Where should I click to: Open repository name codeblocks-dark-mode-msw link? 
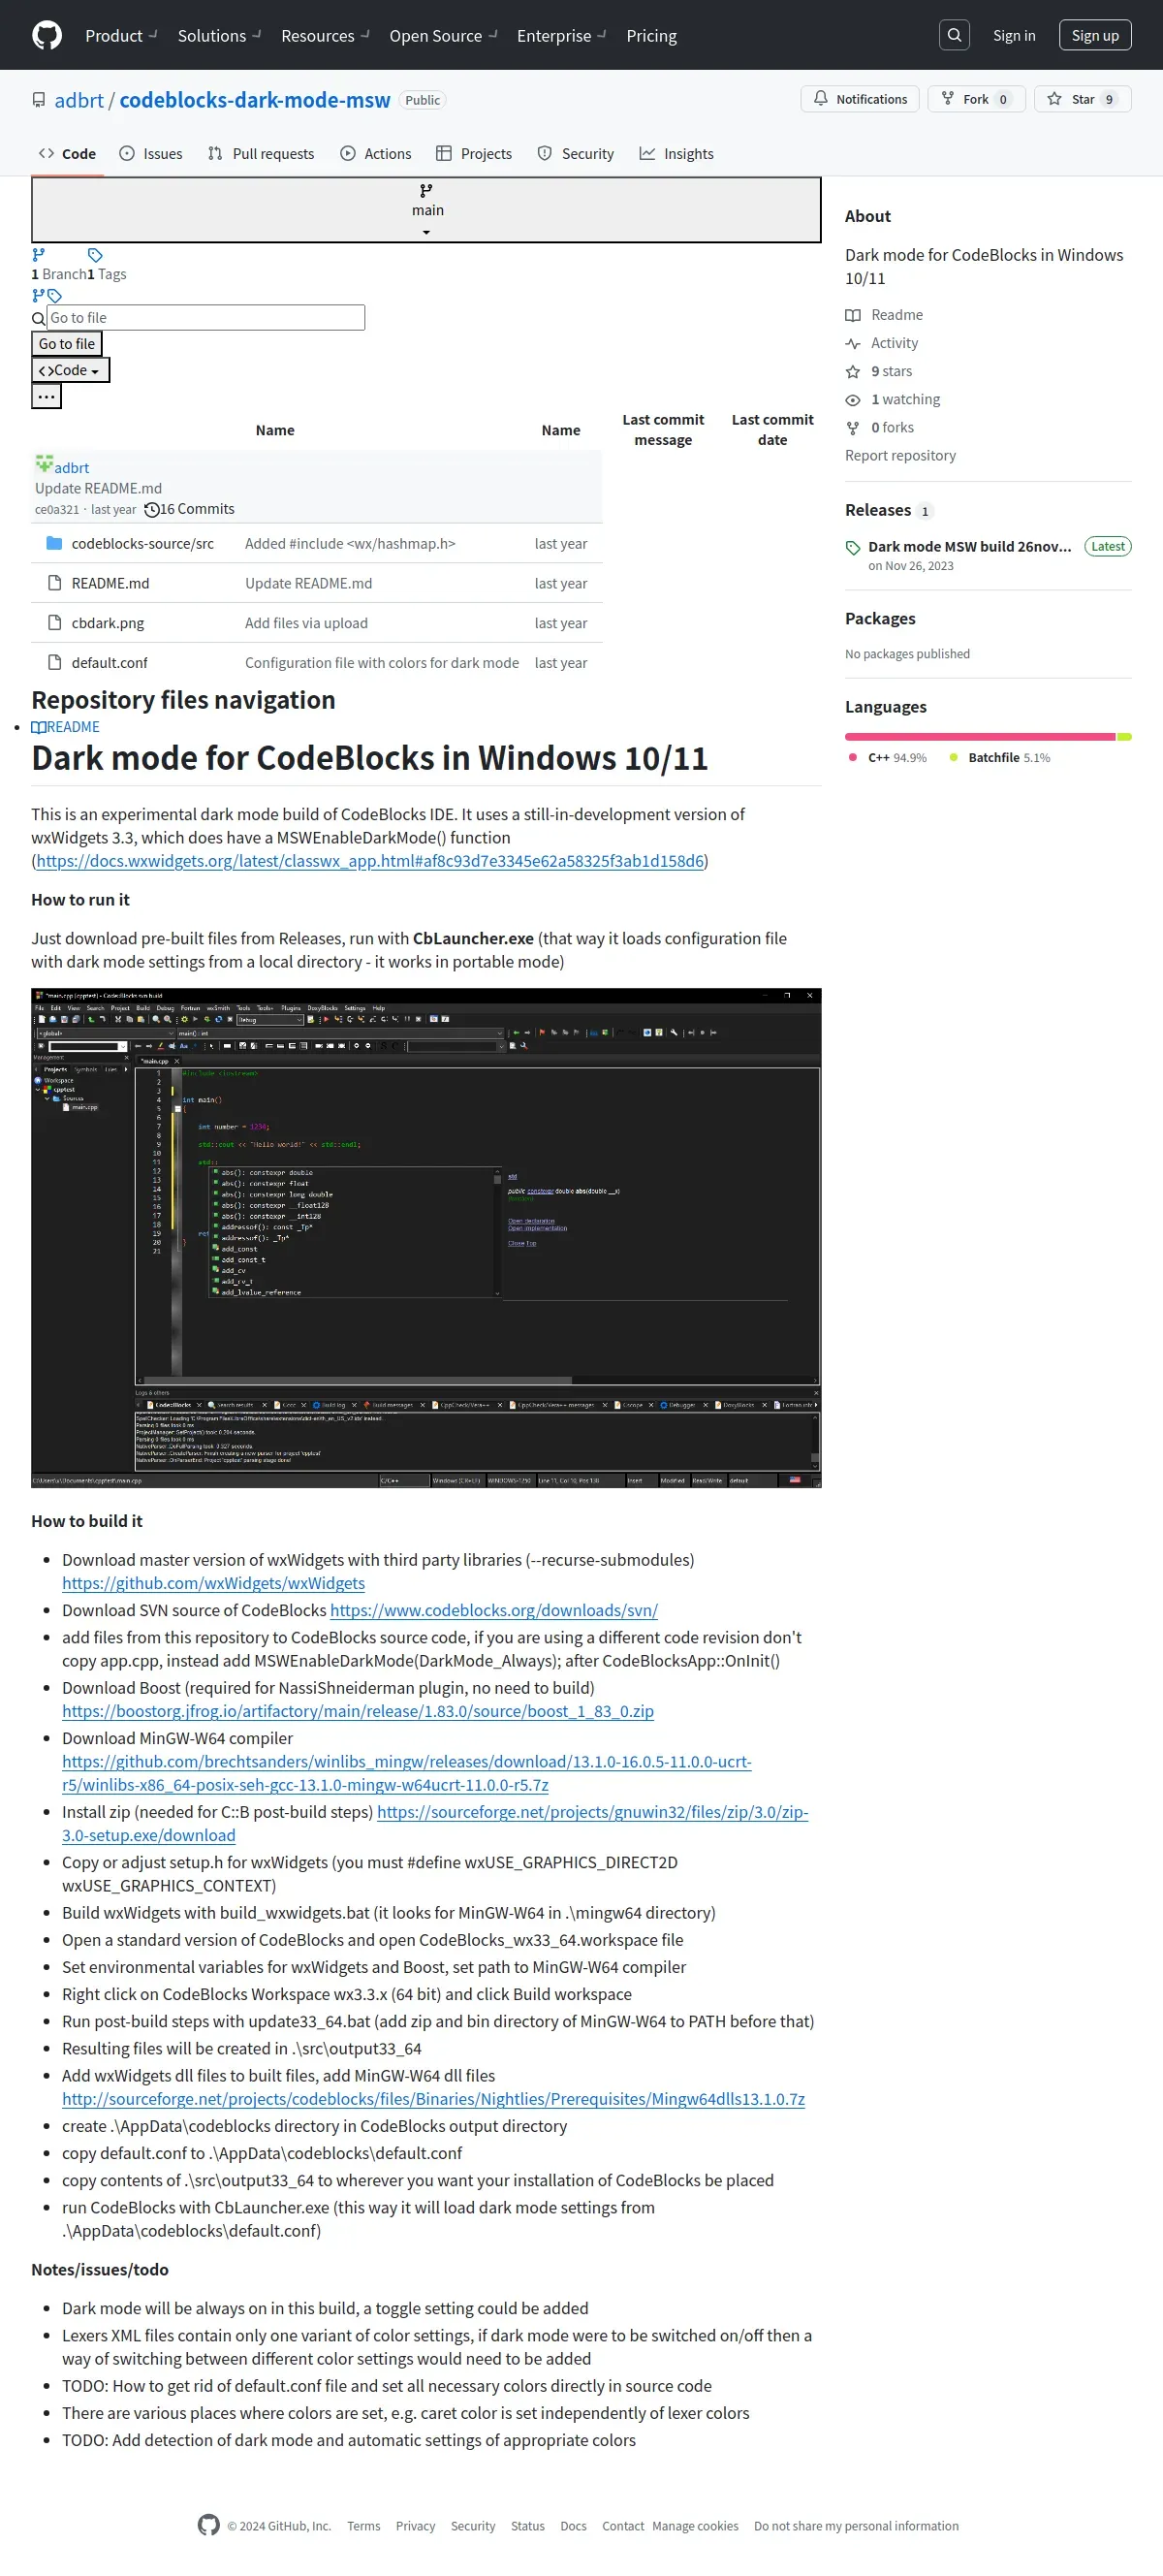pyautogui.click(x=255, y=100)
